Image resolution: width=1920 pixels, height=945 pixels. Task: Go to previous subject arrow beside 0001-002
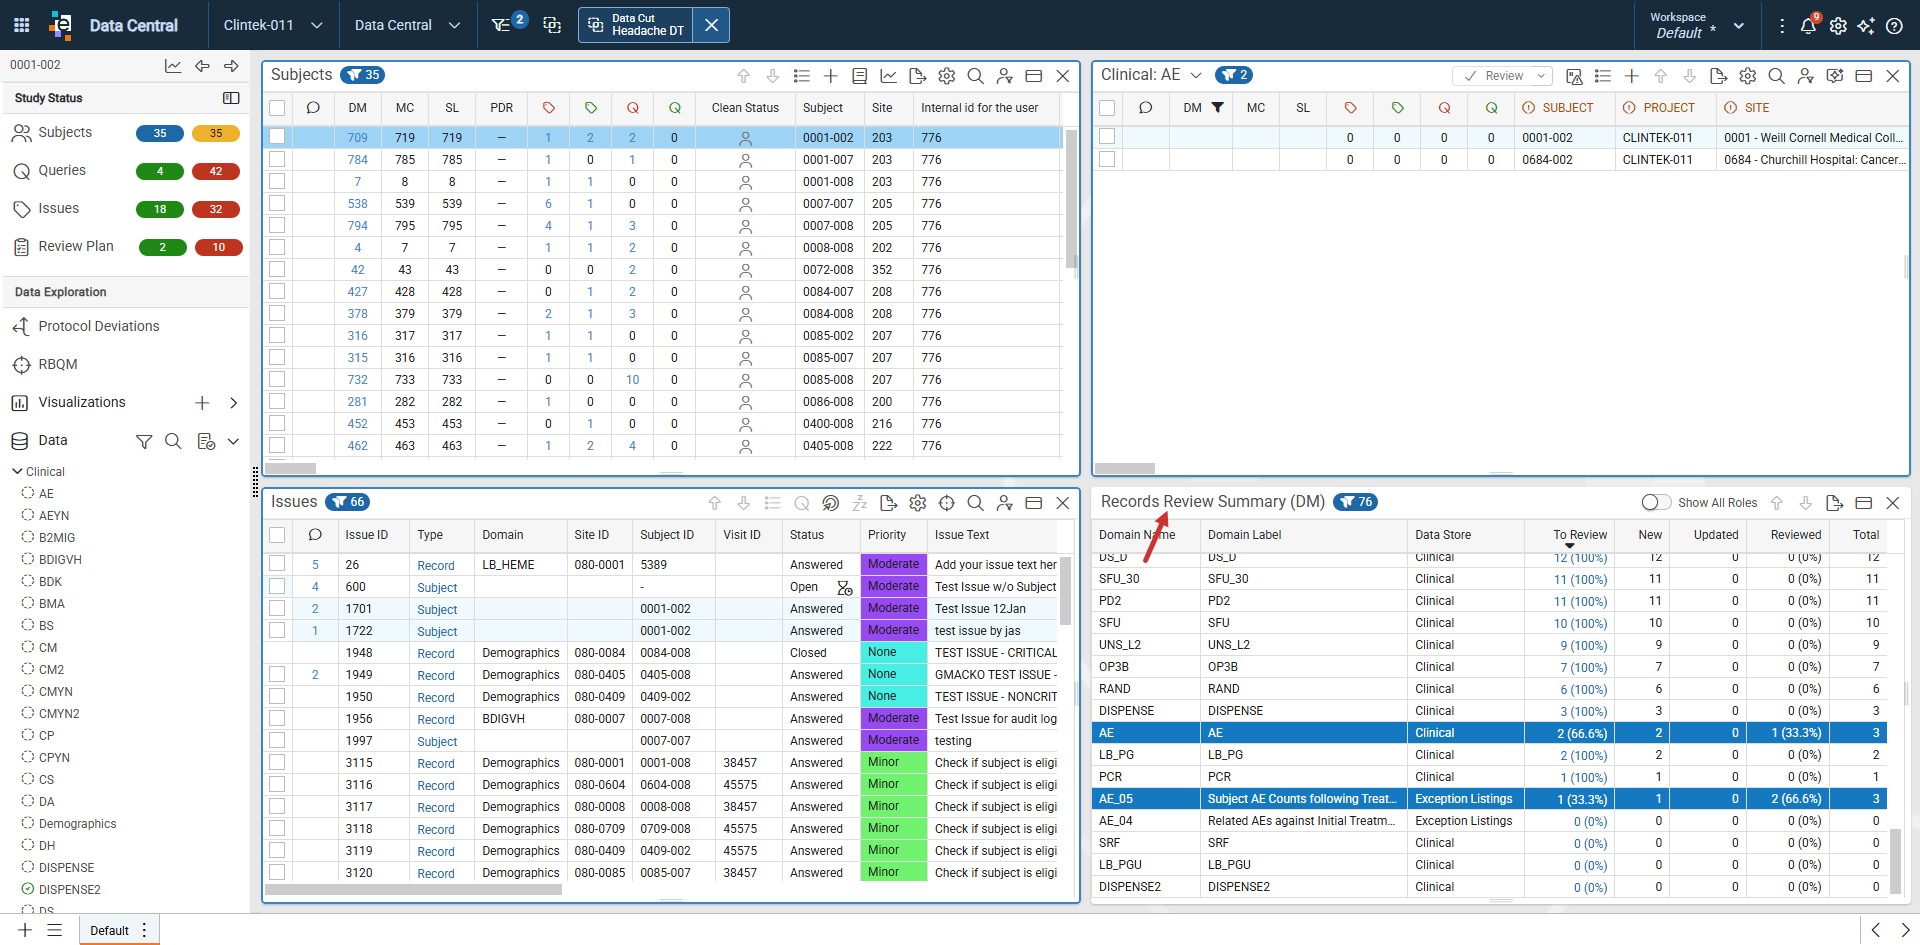click(202, 66)
